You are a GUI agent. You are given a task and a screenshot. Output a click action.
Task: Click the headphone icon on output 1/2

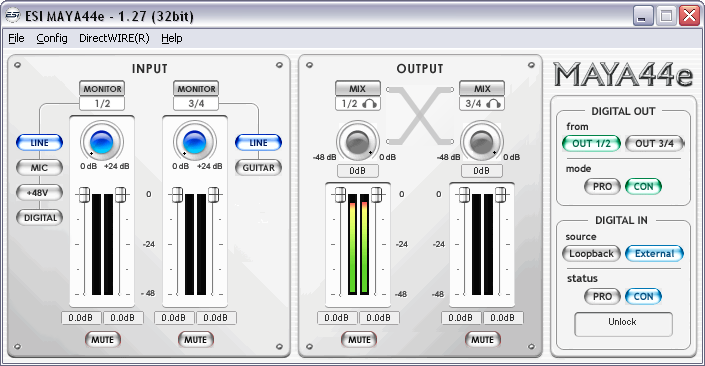[370, 104]
